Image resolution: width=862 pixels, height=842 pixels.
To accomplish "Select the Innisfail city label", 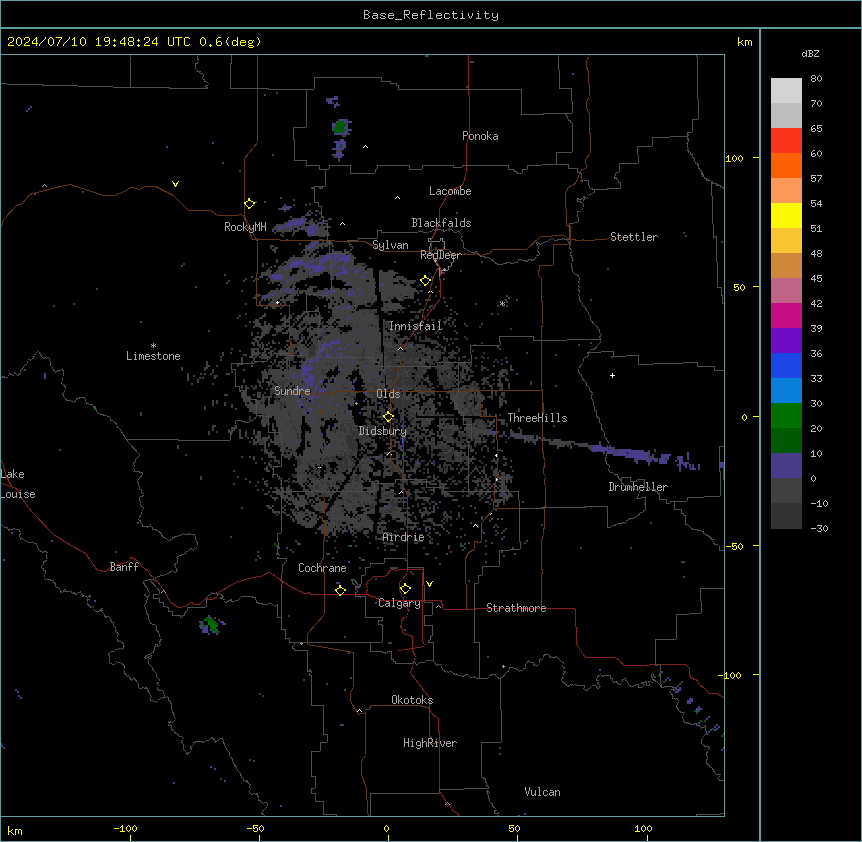I will coord(416,326).
